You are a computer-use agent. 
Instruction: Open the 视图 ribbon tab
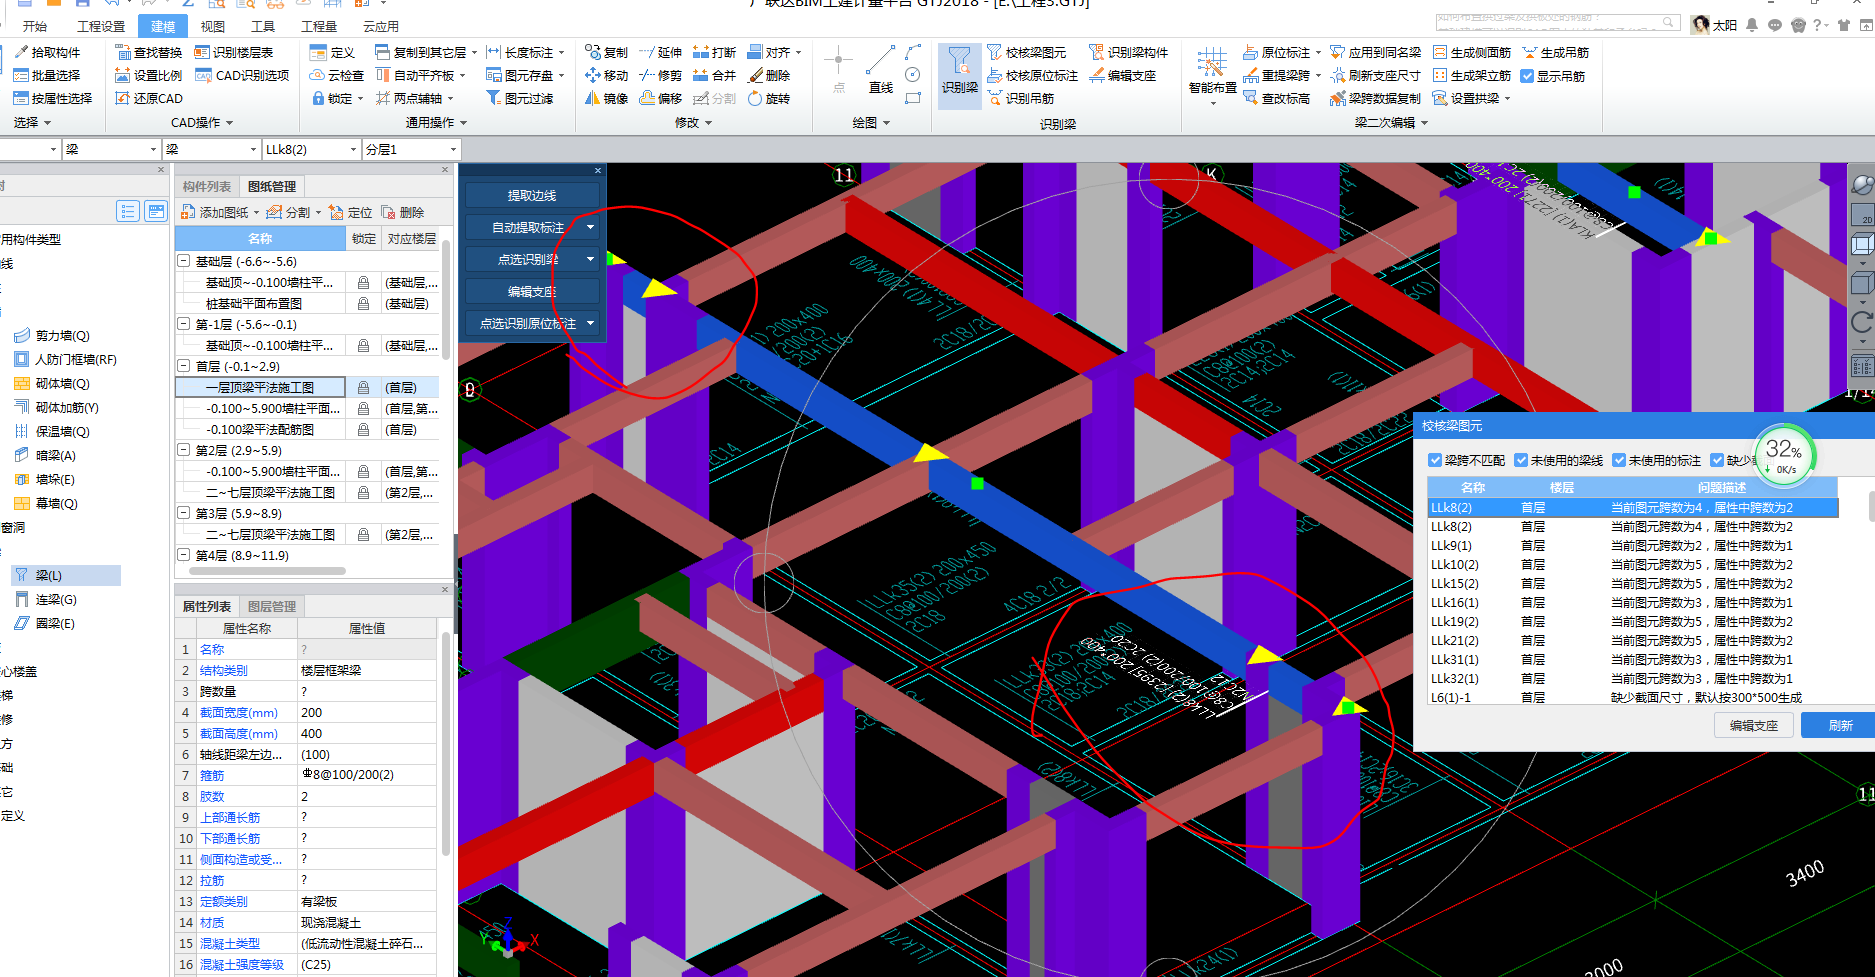pyautogui.click(x=213, y=26)
